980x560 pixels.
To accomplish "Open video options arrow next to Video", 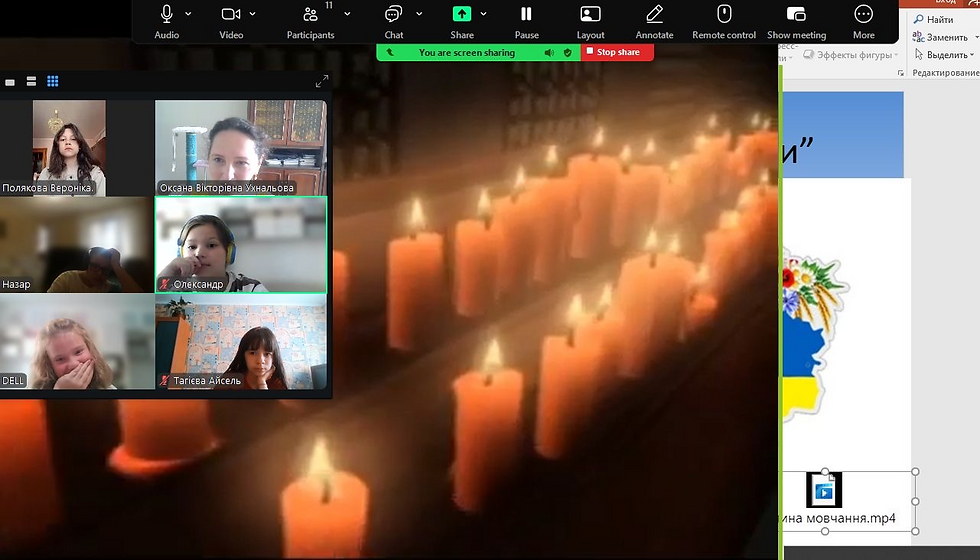I will [x=252, y=14].
